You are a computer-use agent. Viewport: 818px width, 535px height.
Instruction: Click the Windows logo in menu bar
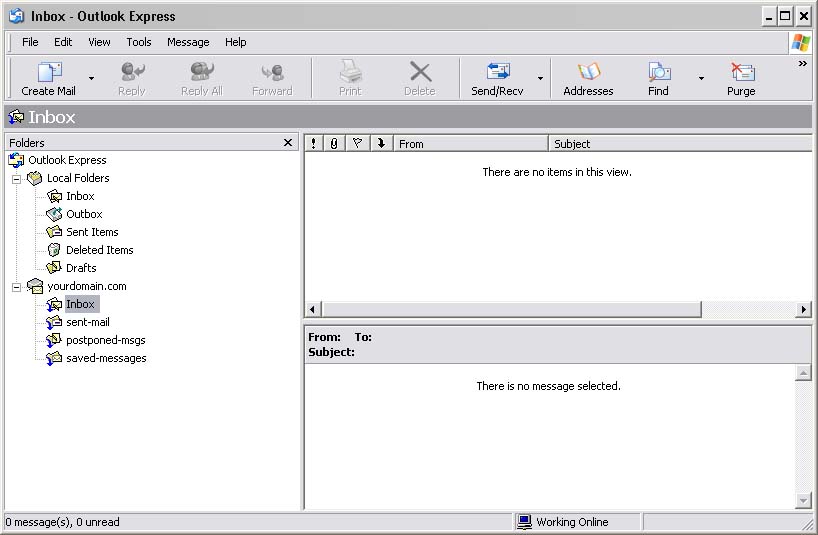tap(800, 42)
